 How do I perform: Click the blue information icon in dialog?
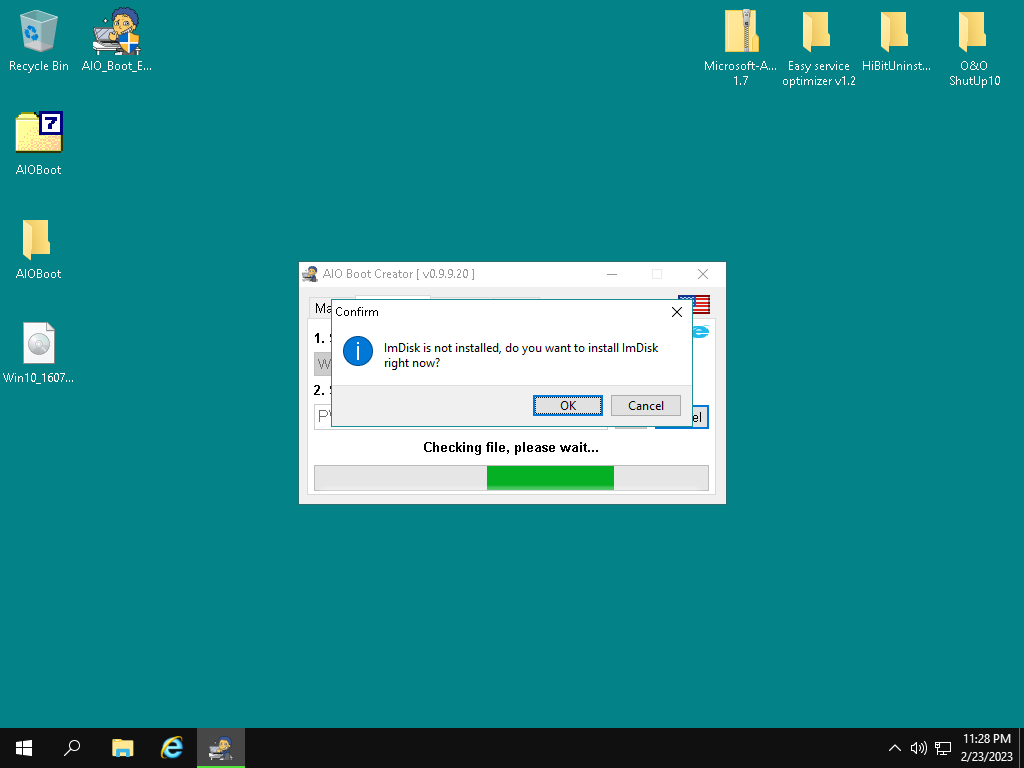[357, 351]
